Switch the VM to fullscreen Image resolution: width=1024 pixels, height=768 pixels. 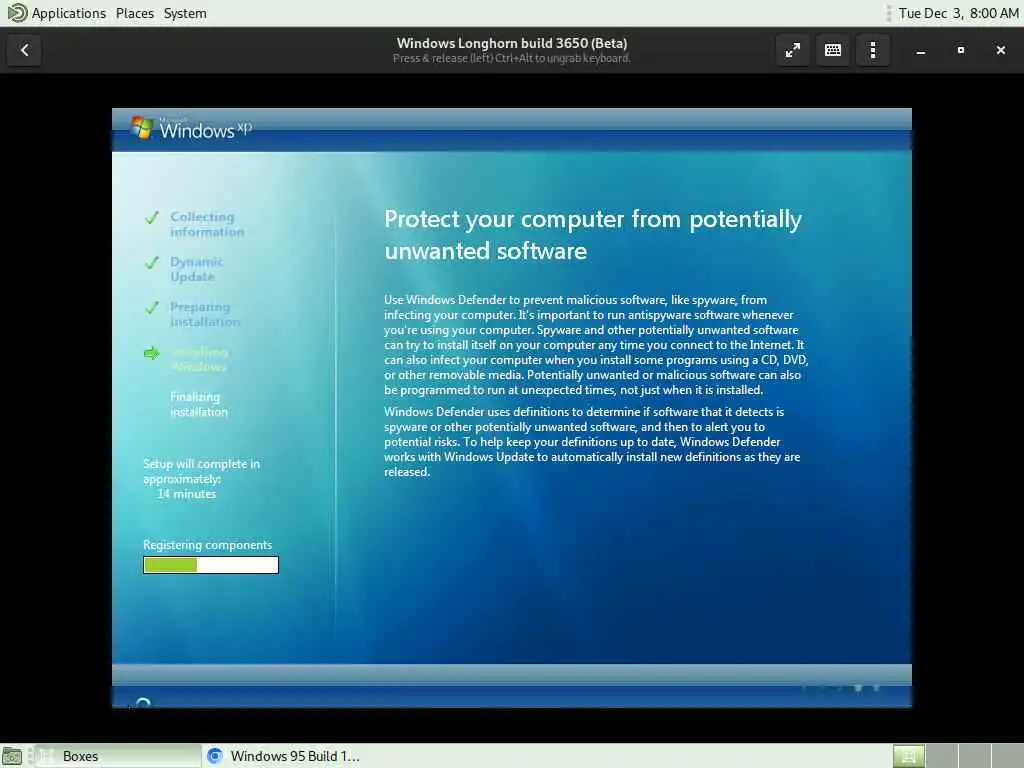[792, 50]
